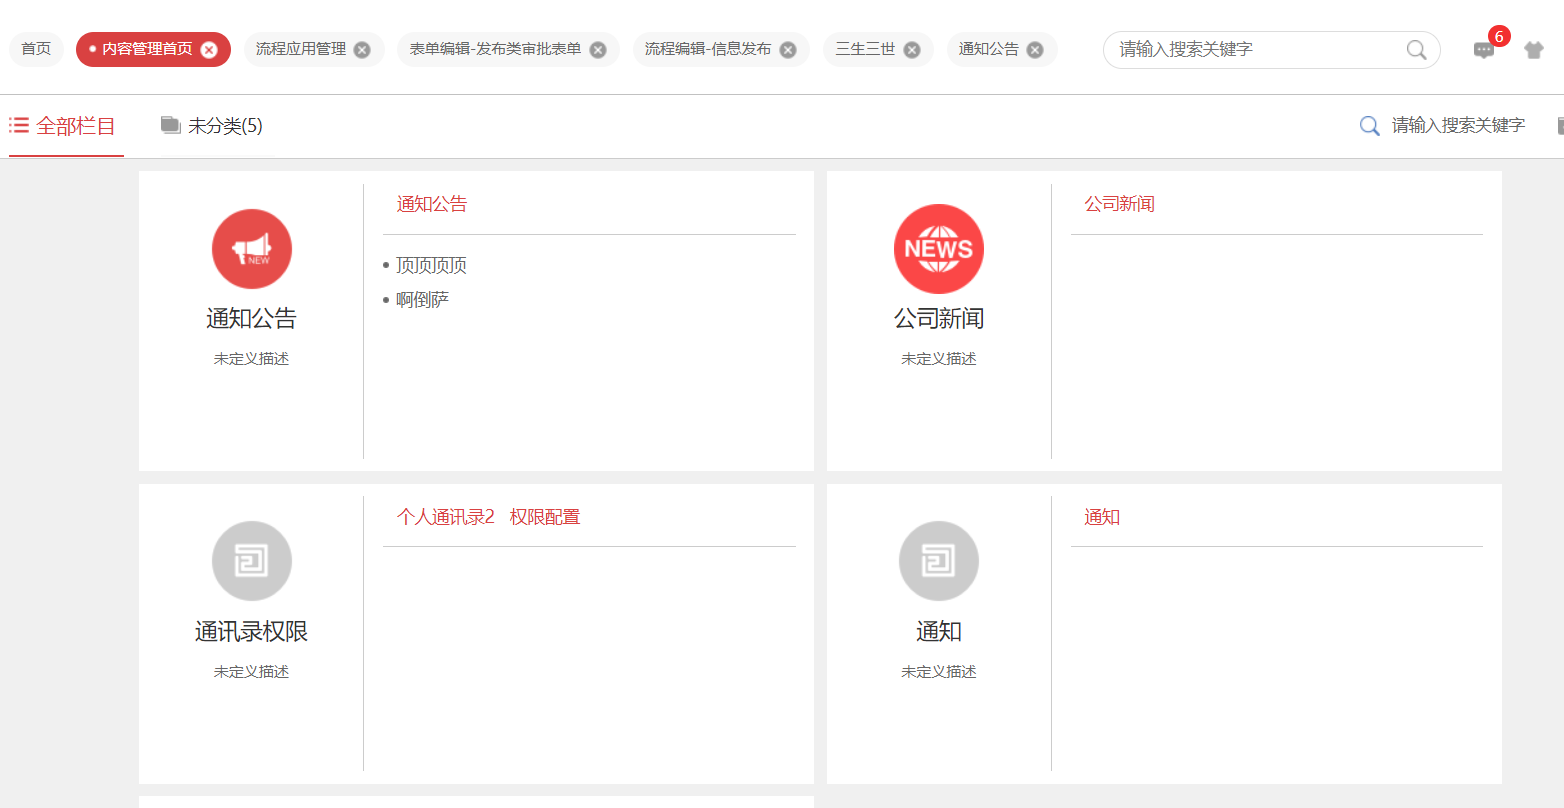This screenshot has height=808, width=1564.
Task: Select the 全部栏目 column tab
Action: click(x=66, y=126)
